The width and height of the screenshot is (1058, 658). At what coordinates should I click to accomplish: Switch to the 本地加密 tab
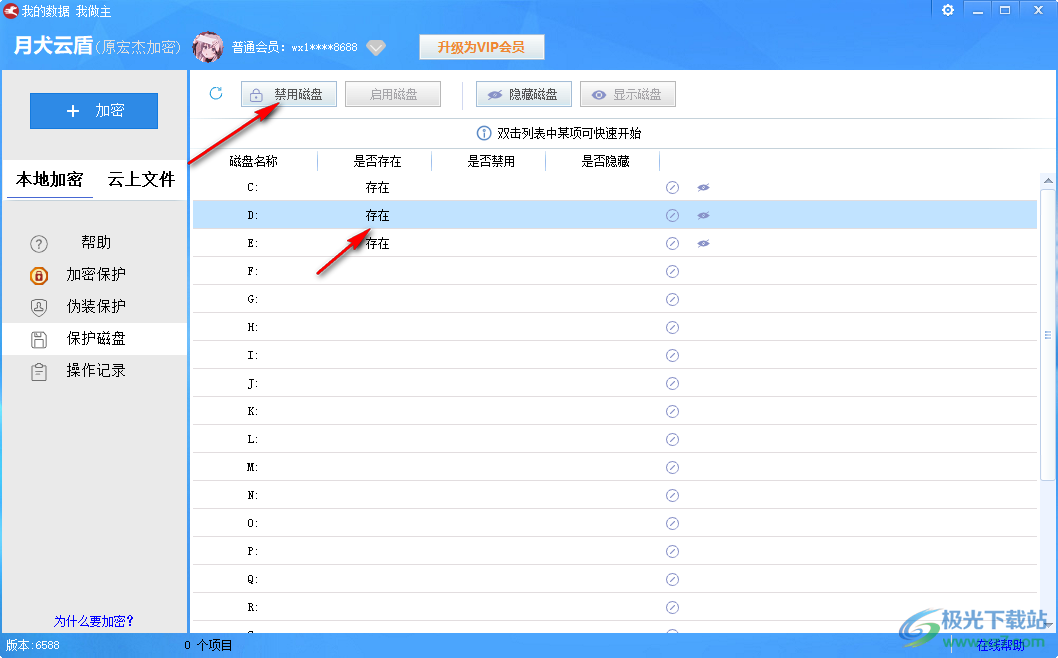tap(49, 180)
